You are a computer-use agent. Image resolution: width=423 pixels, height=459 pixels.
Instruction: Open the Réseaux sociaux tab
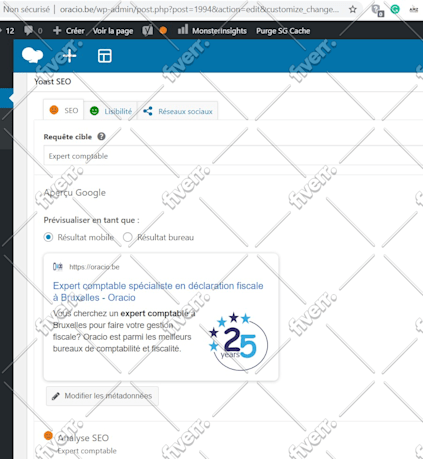click(x=178, y=111)
